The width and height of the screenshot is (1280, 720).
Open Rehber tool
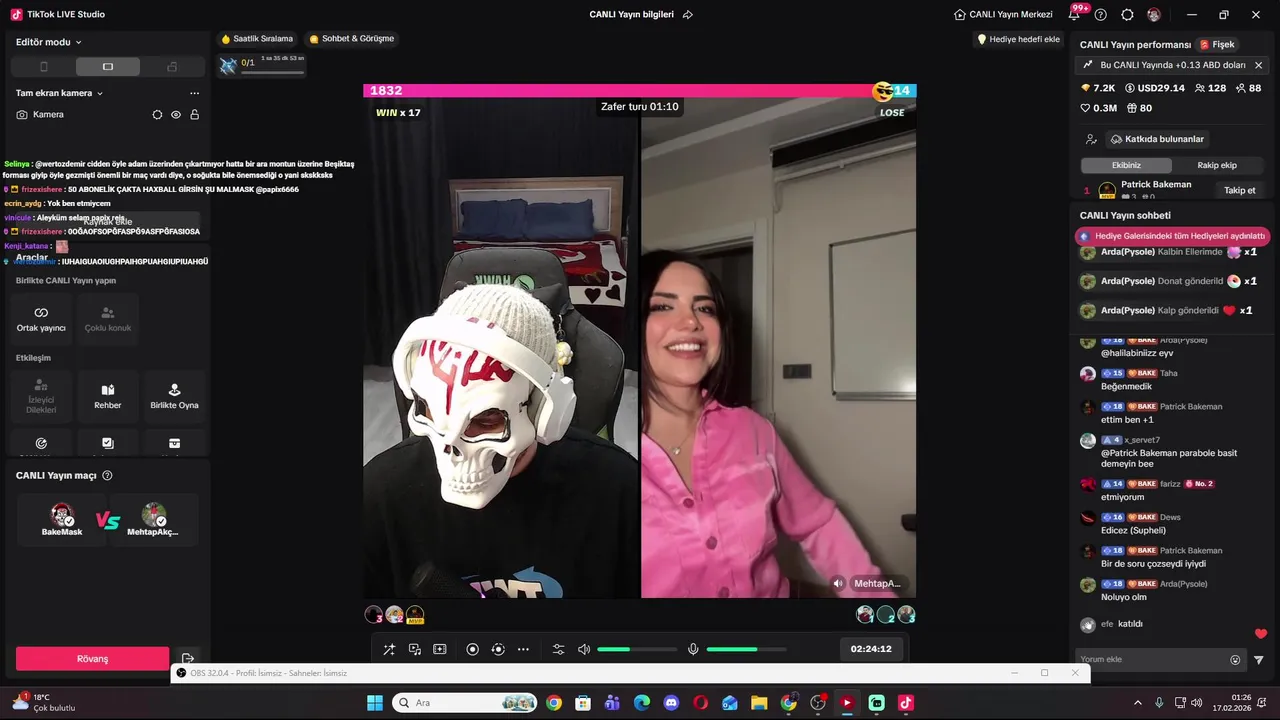tap(108, 396)
